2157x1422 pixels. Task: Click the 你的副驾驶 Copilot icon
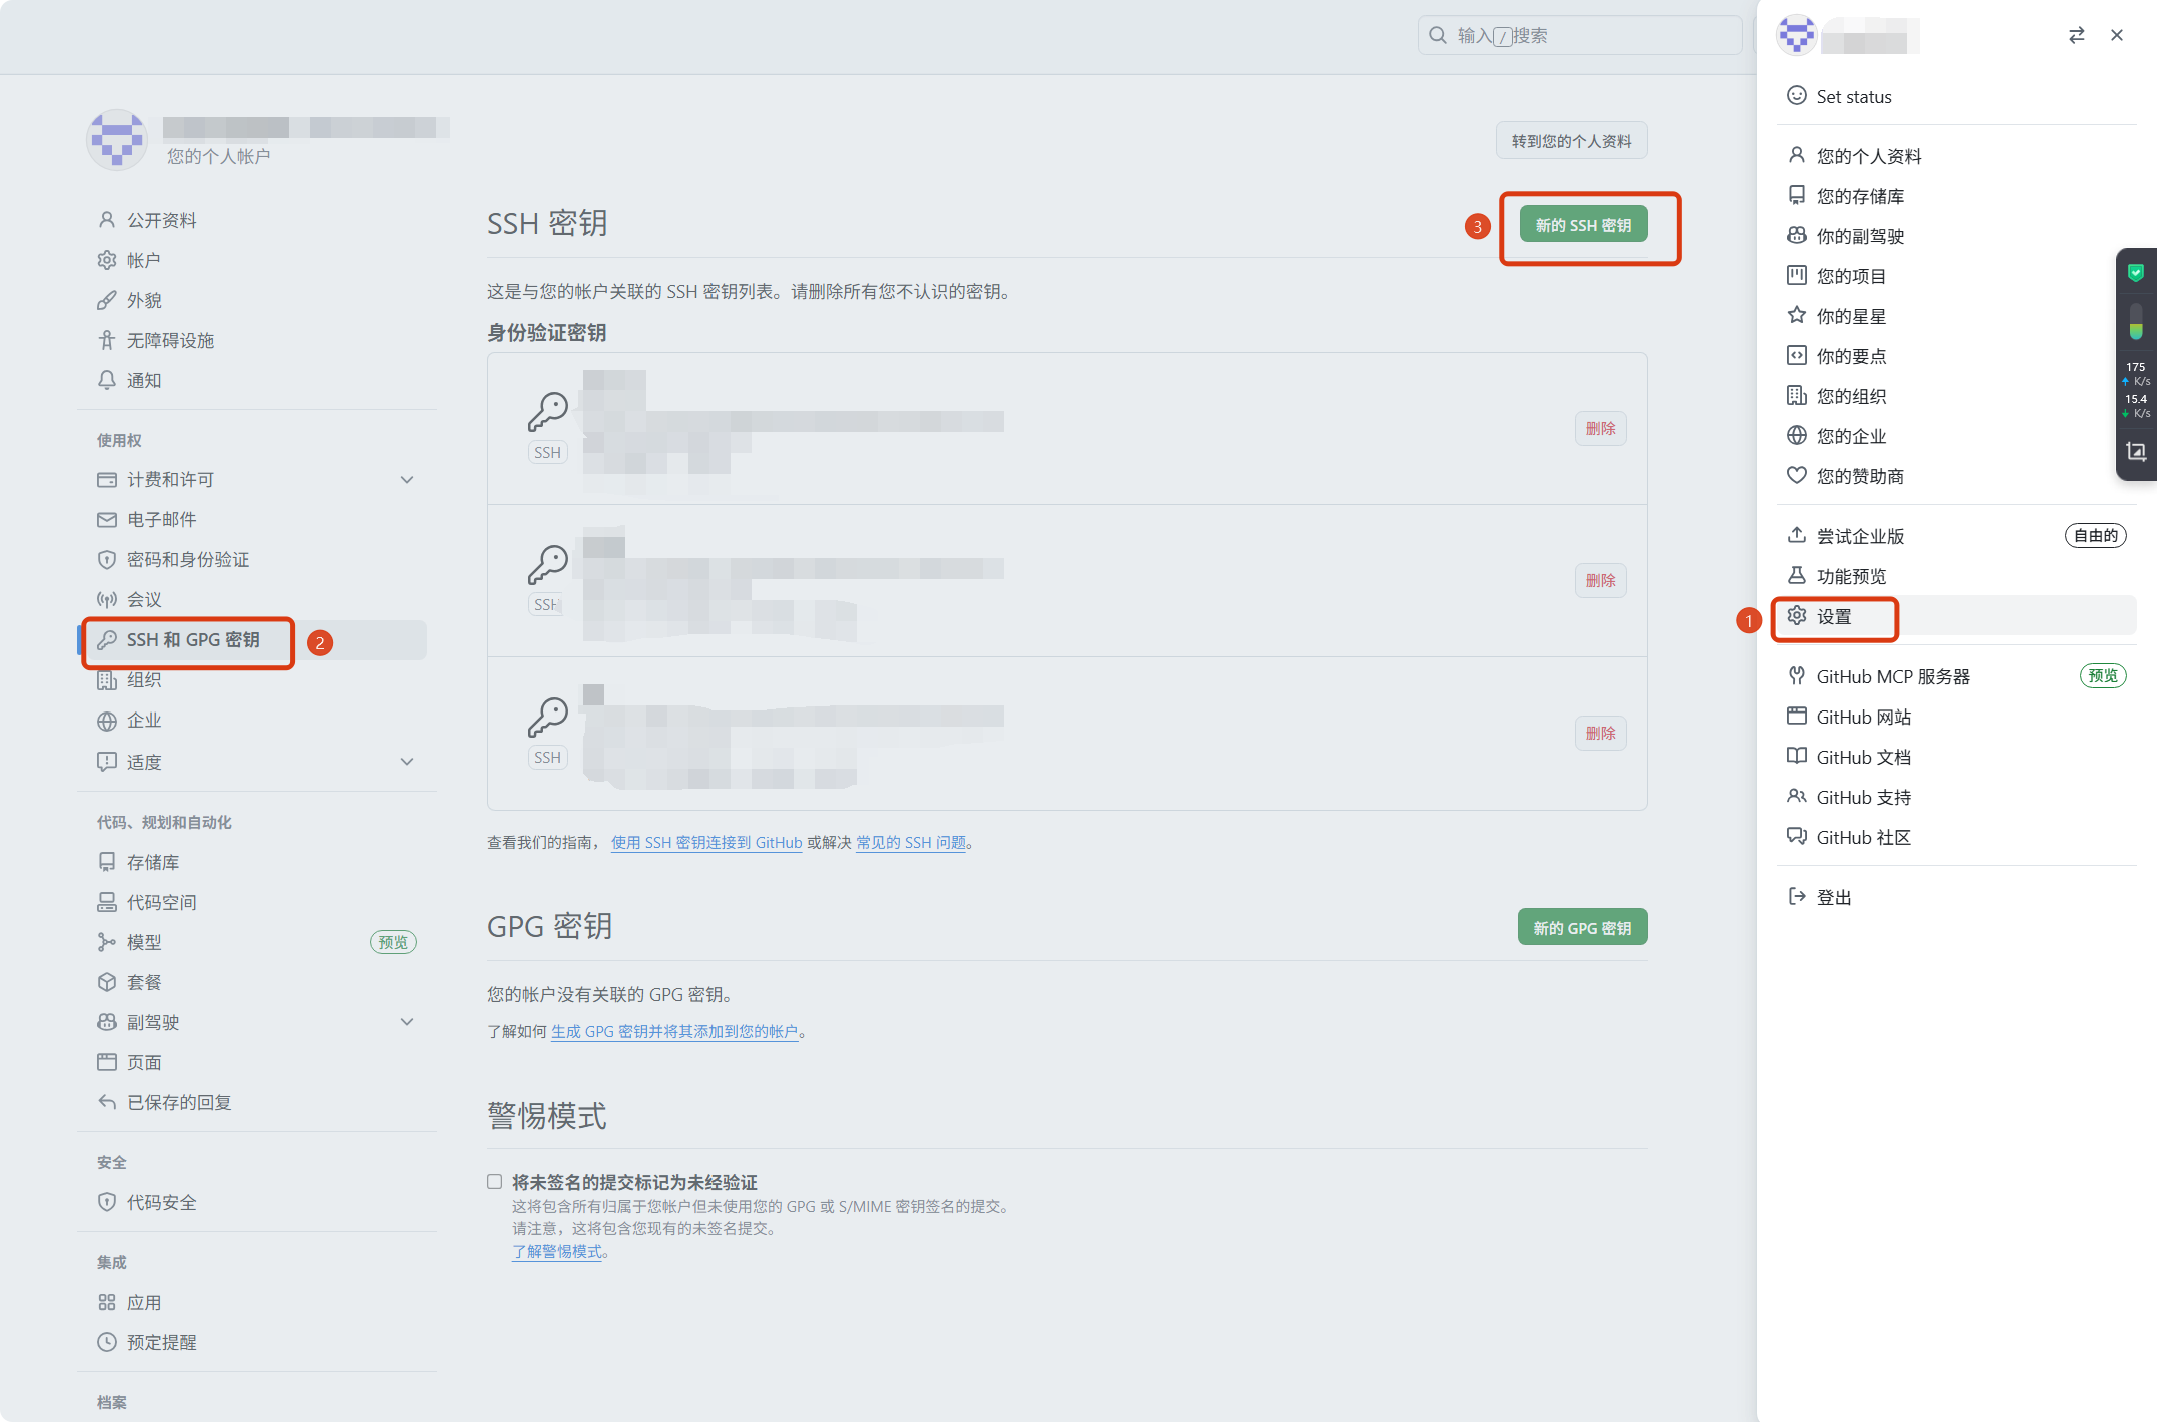1796,236
